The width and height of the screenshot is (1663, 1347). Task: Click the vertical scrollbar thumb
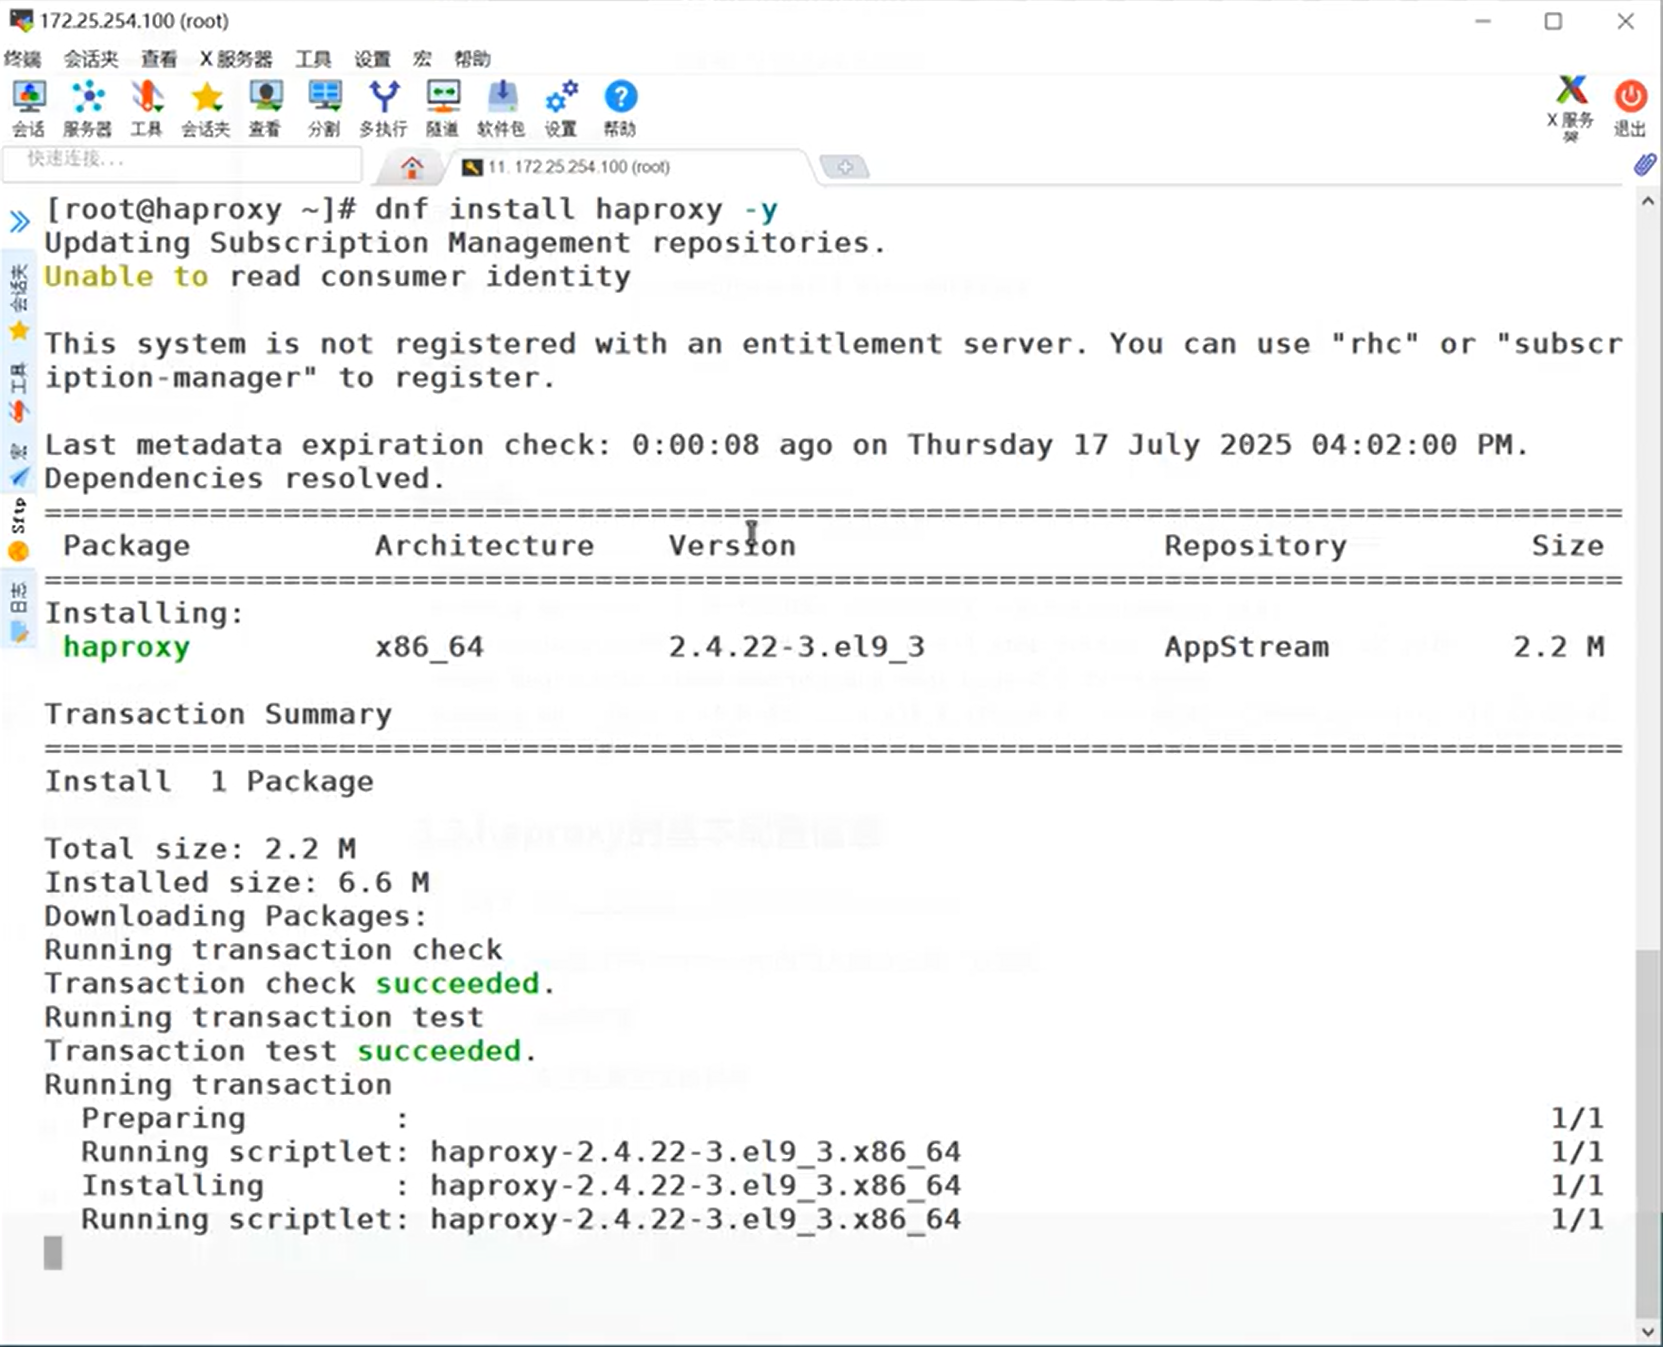(x=1648, y=1133)
